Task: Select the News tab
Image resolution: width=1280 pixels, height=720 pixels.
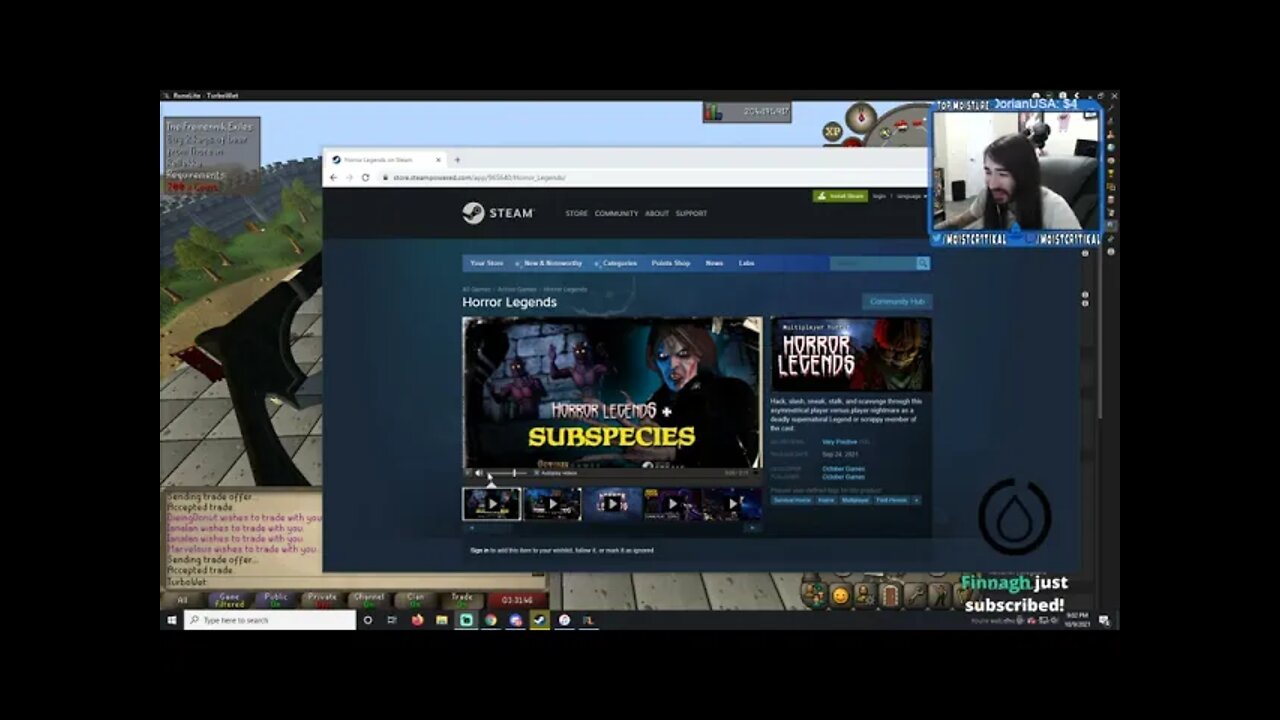Action: pos(714,263)
